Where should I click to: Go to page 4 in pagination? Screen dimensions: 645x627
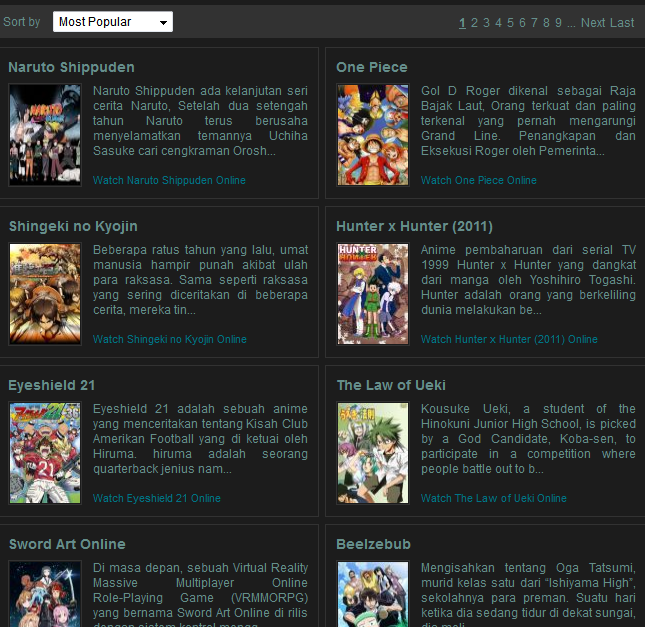pyautogui.click(x=498, y=23)
